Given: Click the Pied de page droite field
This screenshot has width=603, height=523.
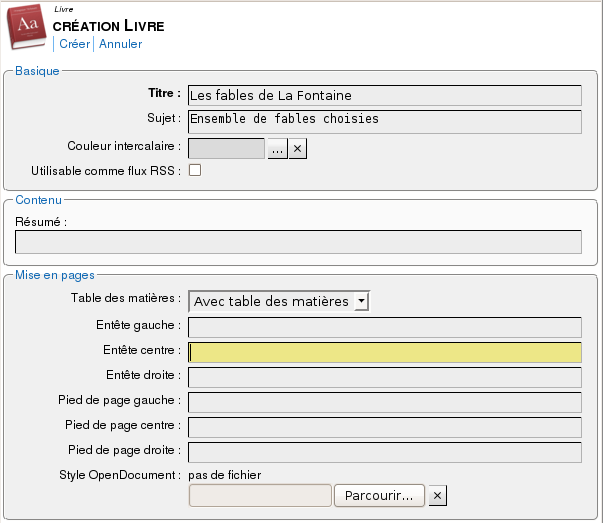Looking at the screenshot, I should [385, 452].
